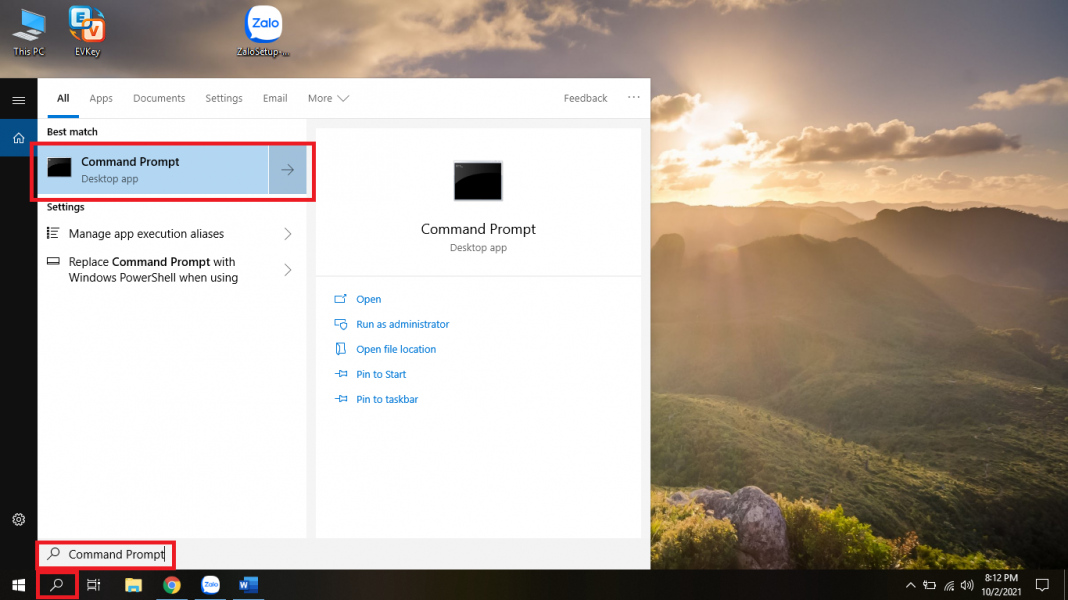This screenshot has height=600, width=1068.
Task: Switch to the Documents search tab
Action: pyautogui.click(x=159, y=98)
